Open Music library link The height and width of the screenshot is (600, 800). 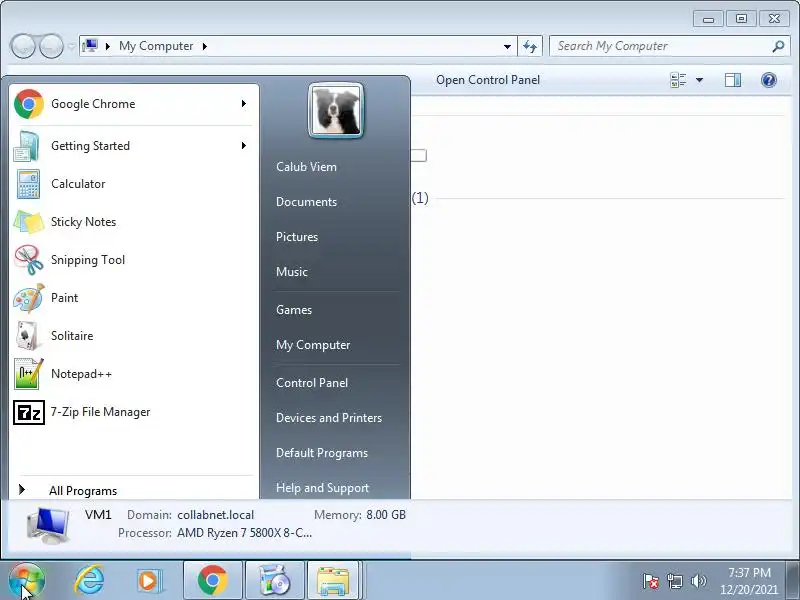(292, 272)
